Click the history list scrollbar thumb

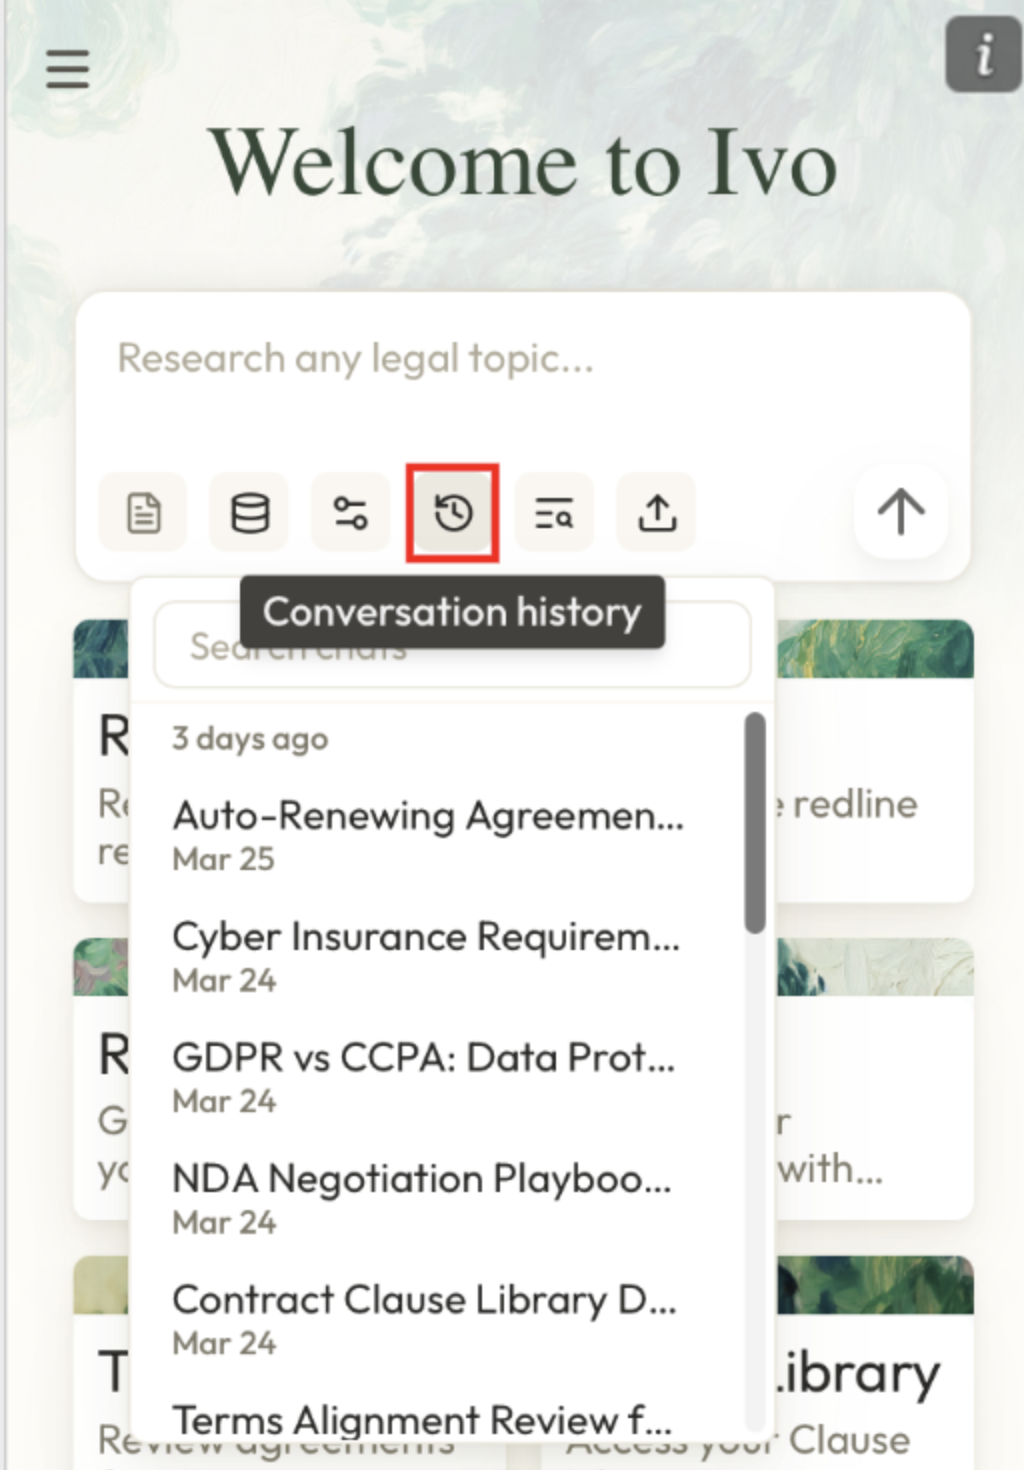pos(755,822)
